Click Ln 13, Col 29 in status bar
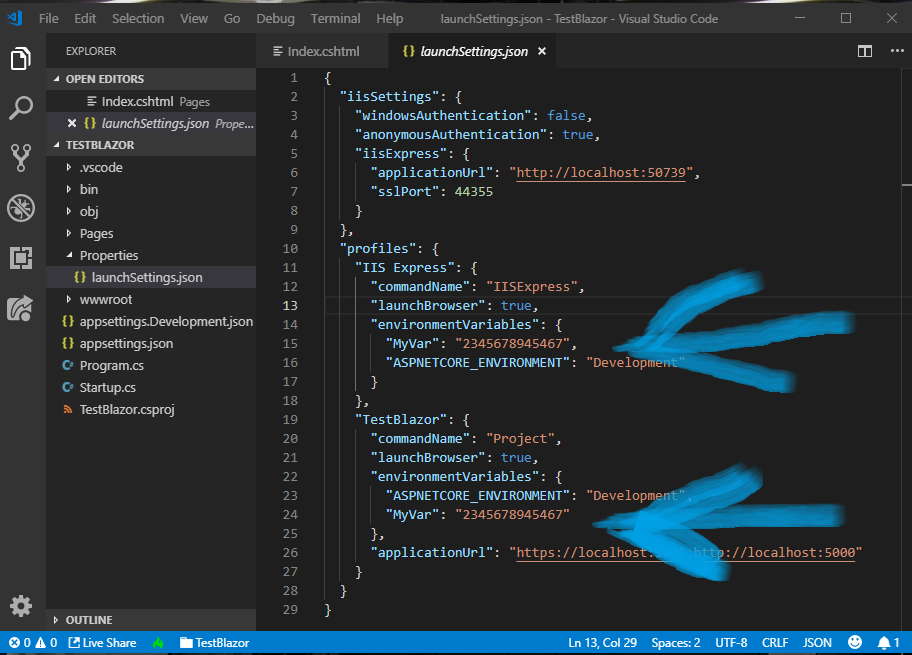The image size is (912, 655). 602,643
